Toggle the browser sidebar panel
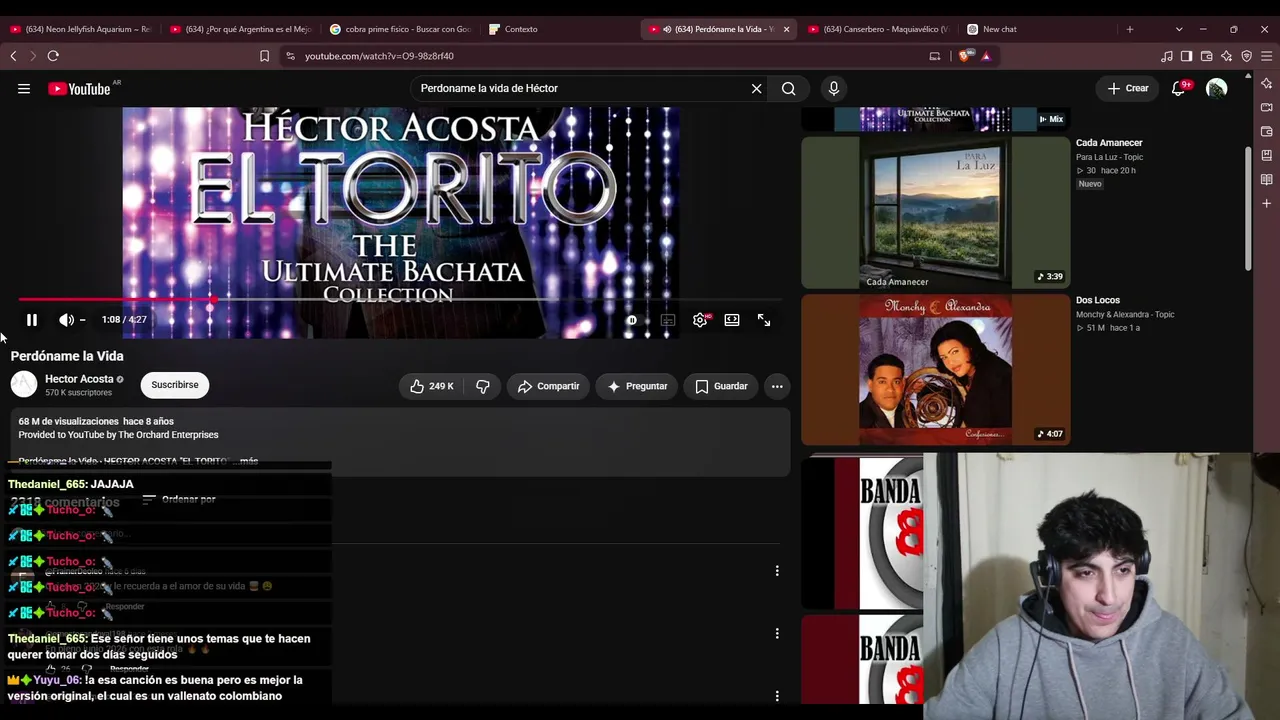 (x=1186, y=56)
